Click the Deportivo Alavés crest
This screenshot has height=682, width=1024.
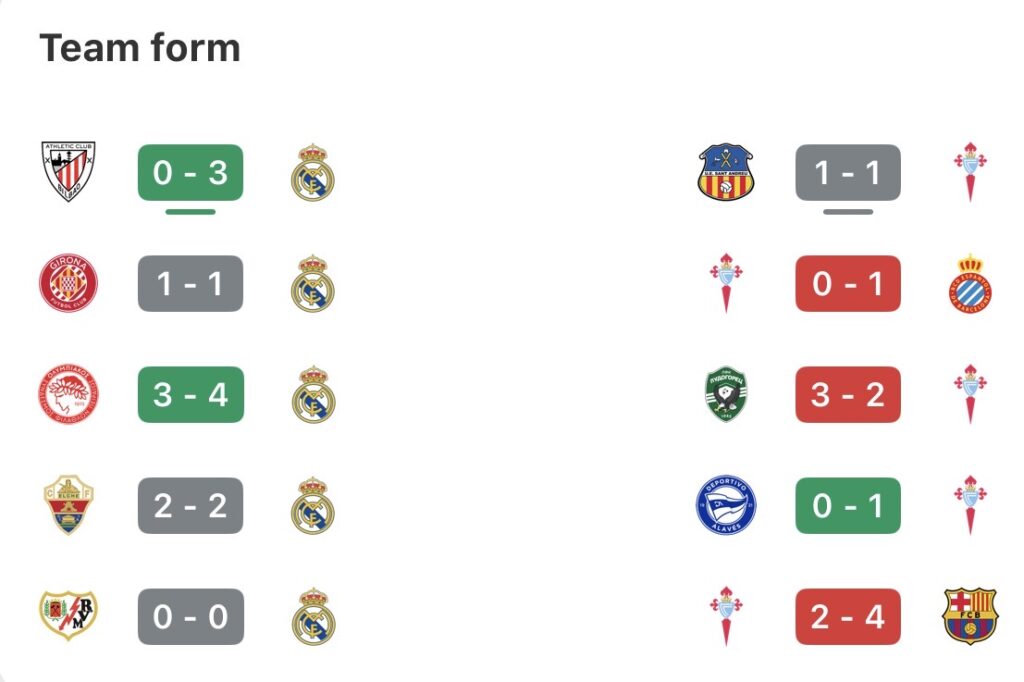pos(726,505)
